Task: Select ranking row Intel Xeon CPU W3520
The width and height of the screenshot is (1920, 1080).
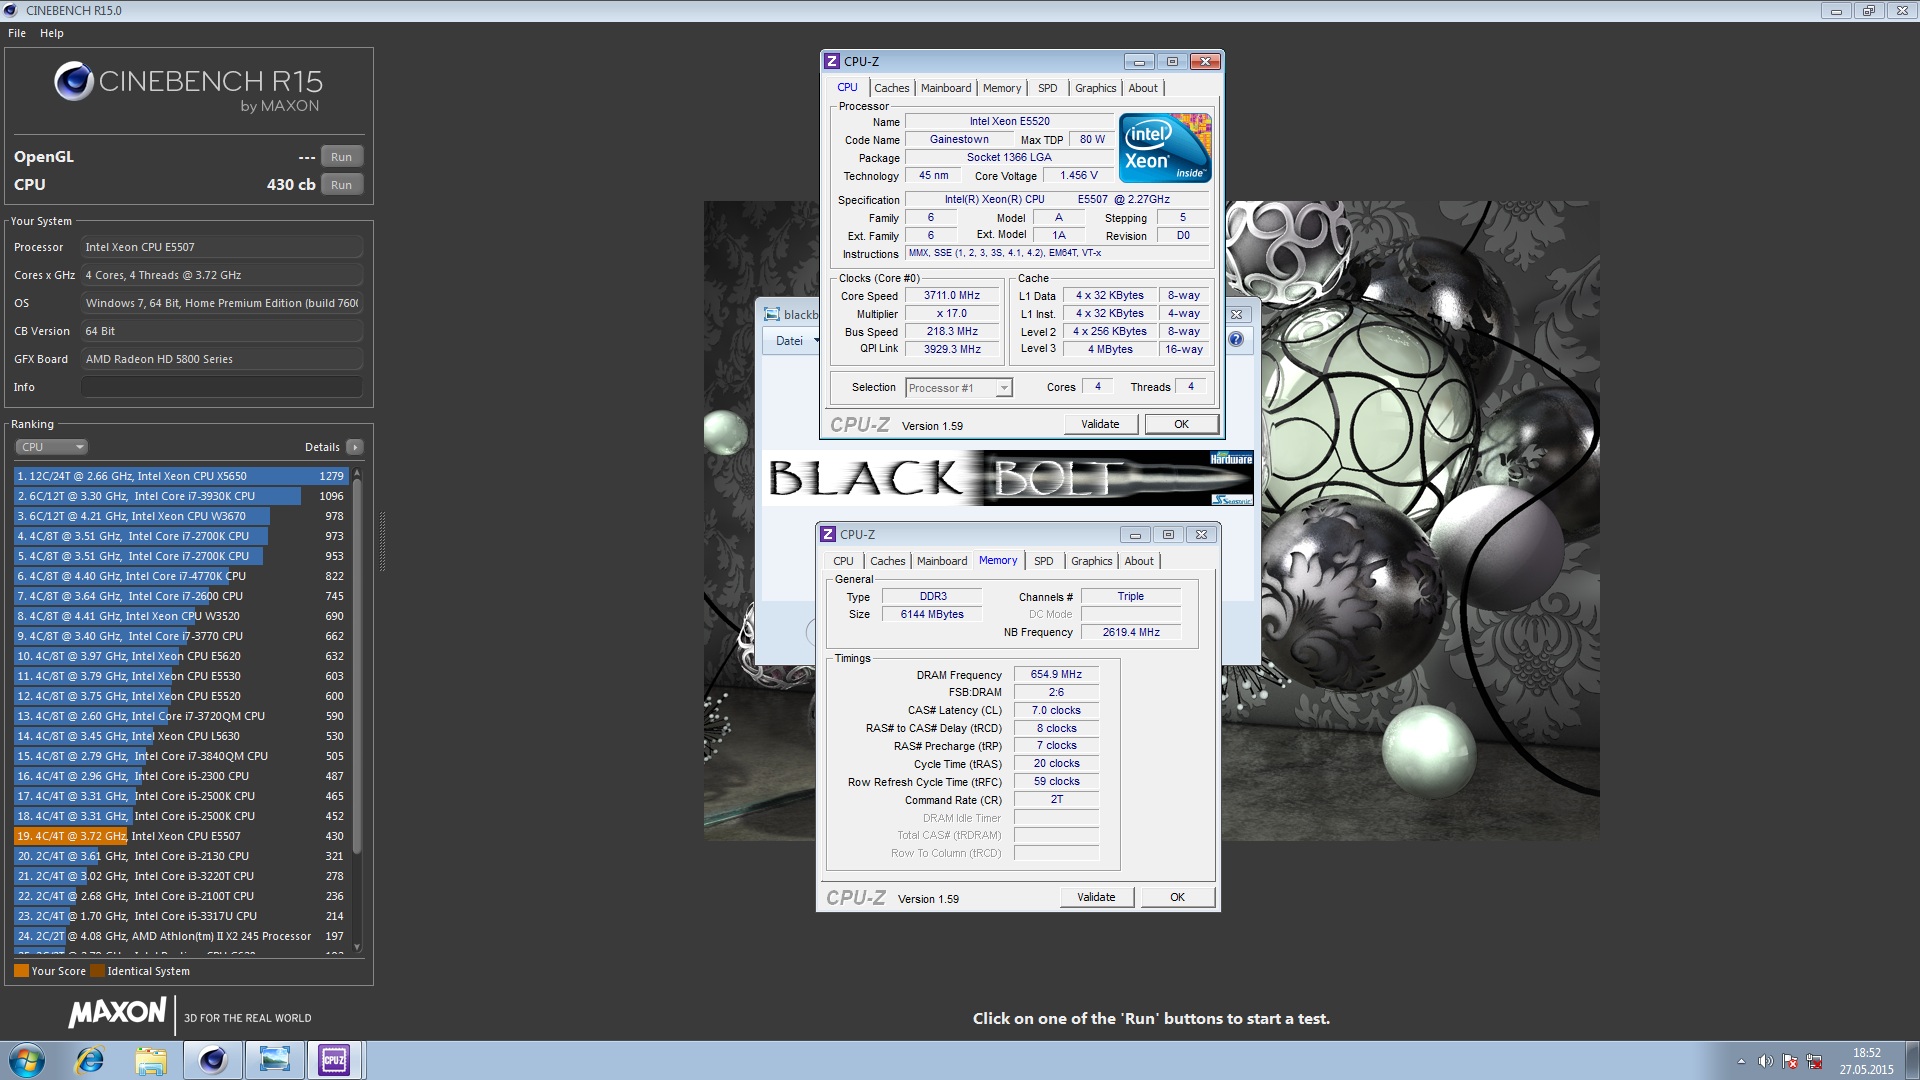Action: pyautogui.click(x=180, y=616)
